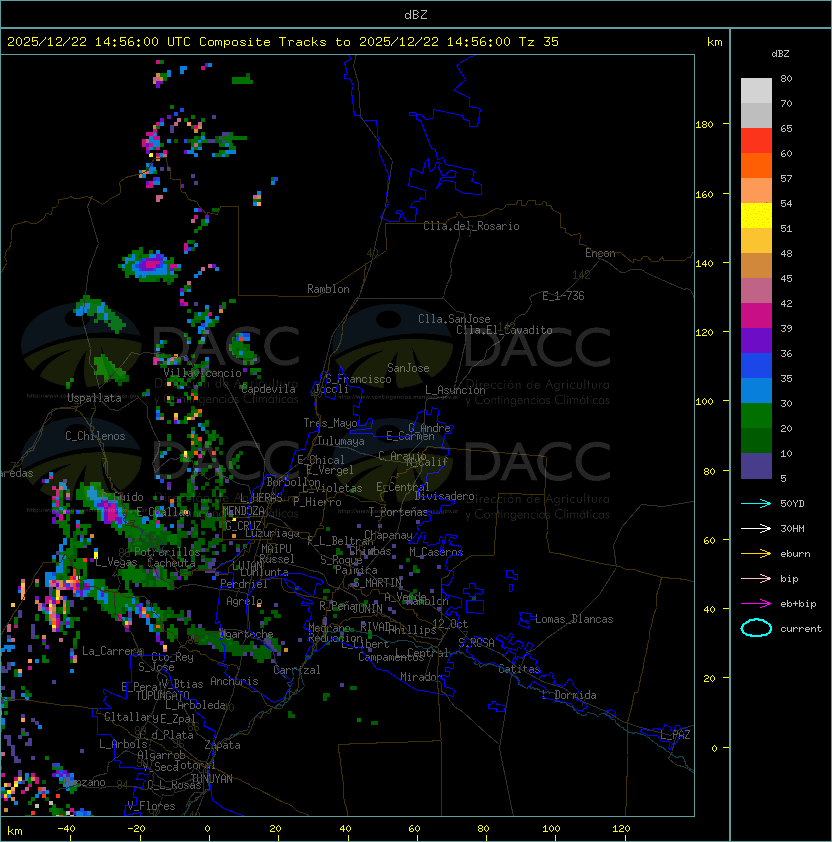This screenshot has height=842, width=832.
Task: Pick the bright yellow 51–54 dBZ swatch
Action: pyautogui.click(x=756, y=216)
